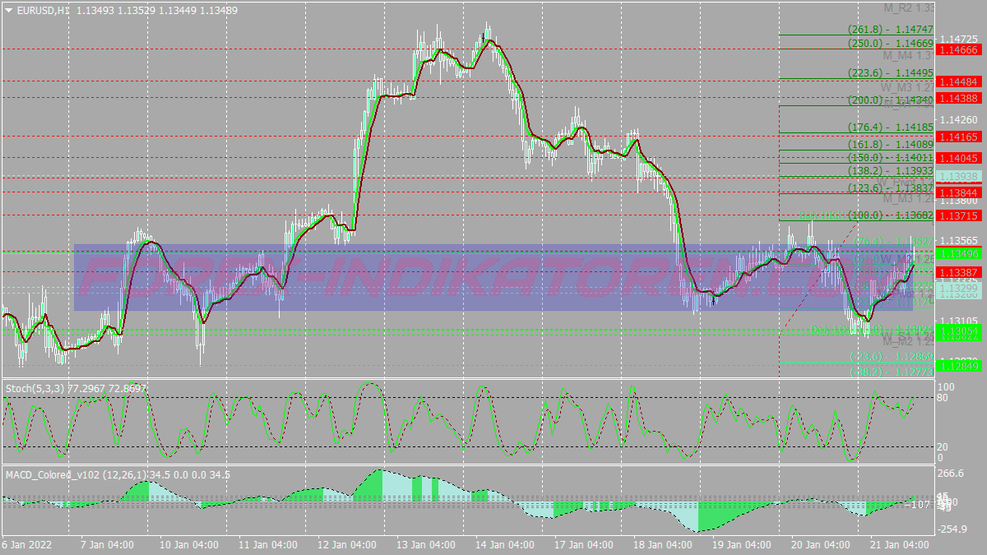Click the 1.14260 axis price tick

pyautogui.click(x=959, y=120)
